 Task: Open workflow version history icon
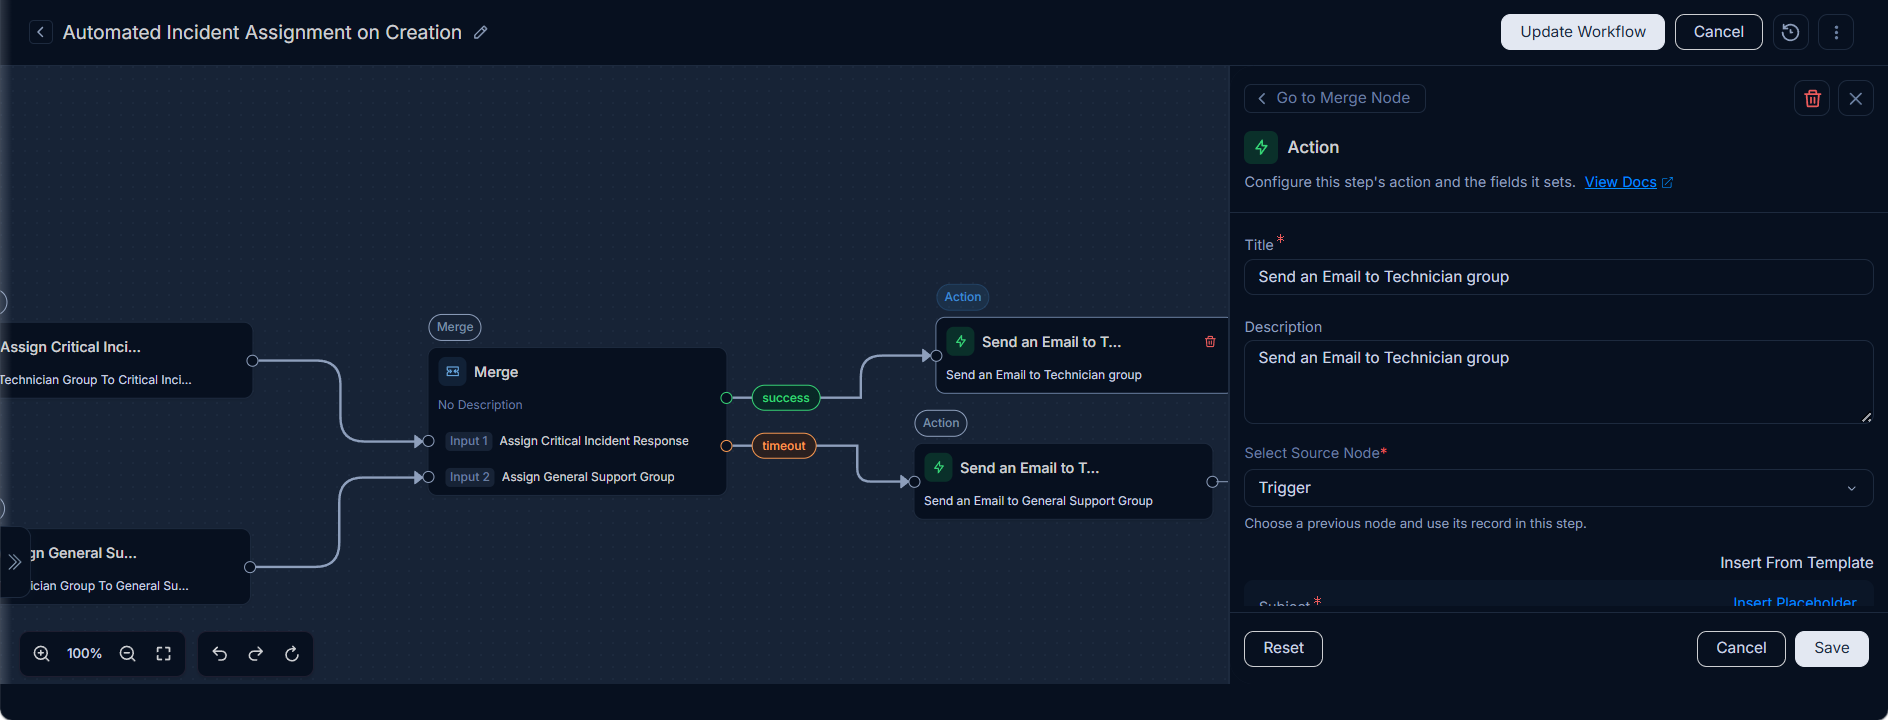click(1791, 32)
